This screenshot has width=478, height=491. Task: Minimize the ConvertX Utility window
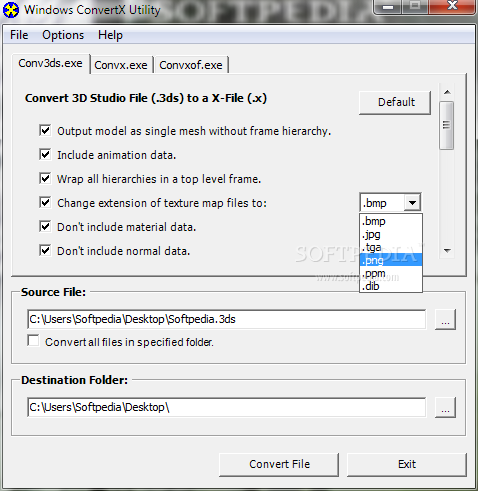(388, 7)
